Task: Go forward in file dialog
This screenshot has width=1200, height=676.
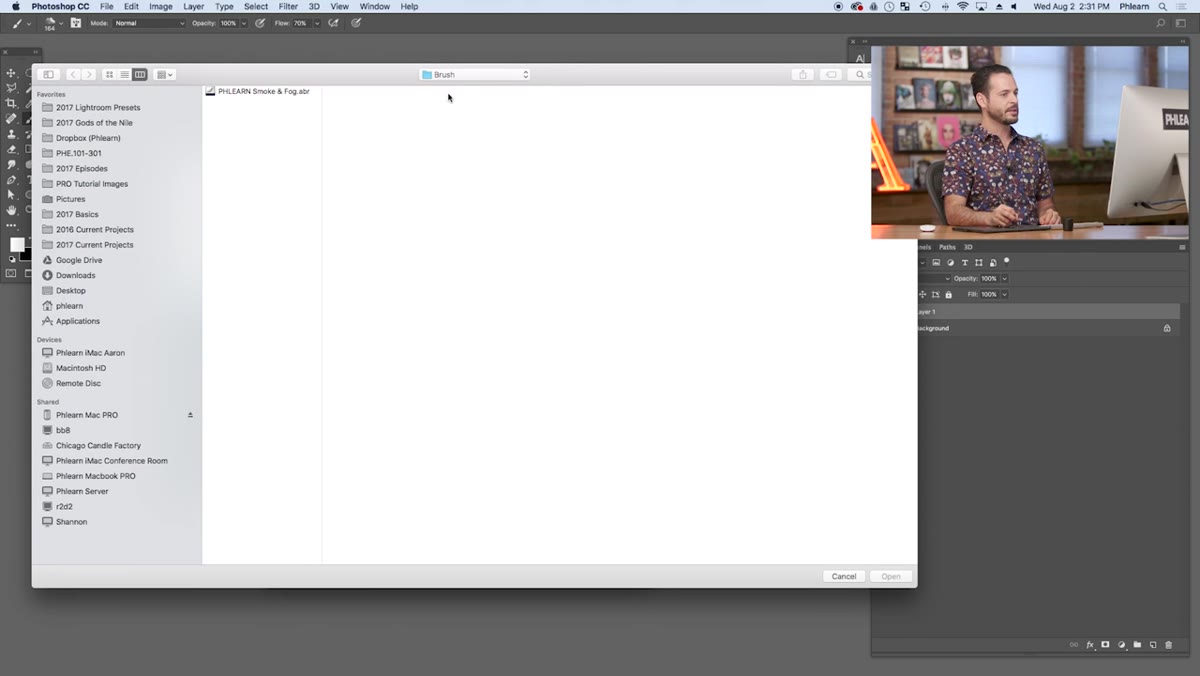Action: (89, 75)
